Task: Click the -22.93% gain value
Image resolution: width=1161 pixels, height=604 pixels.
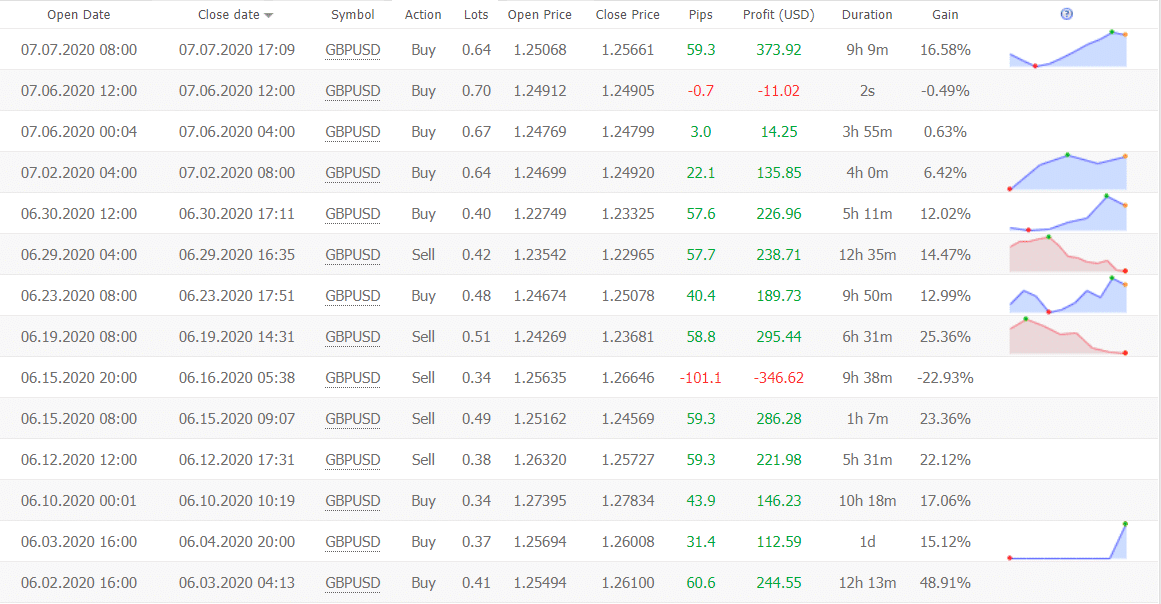Action: click(x=946, y=378)
